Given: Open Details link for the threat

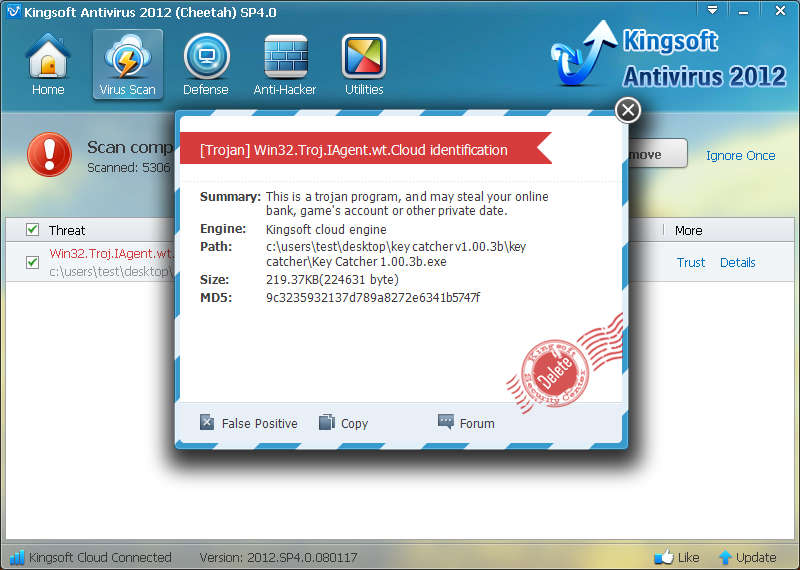Looking at the screenshot, I should click(x=737, y=262).
